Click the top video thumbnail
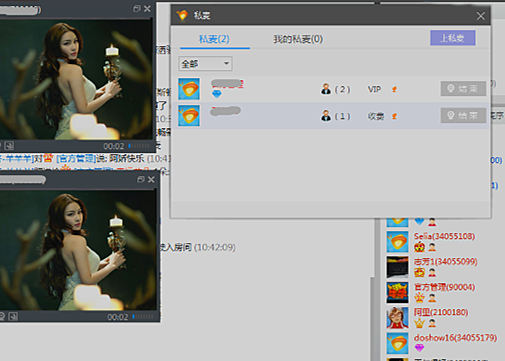Image resolution: width=505 pixels, height=361 pixels. (x=76, y=79)
